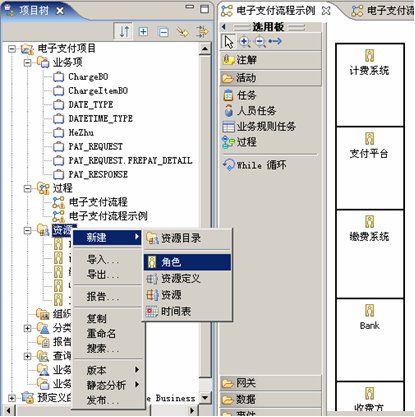
Task: Expand the 分类 folder node
Action: pyautogui.click(x=28, y=328)
